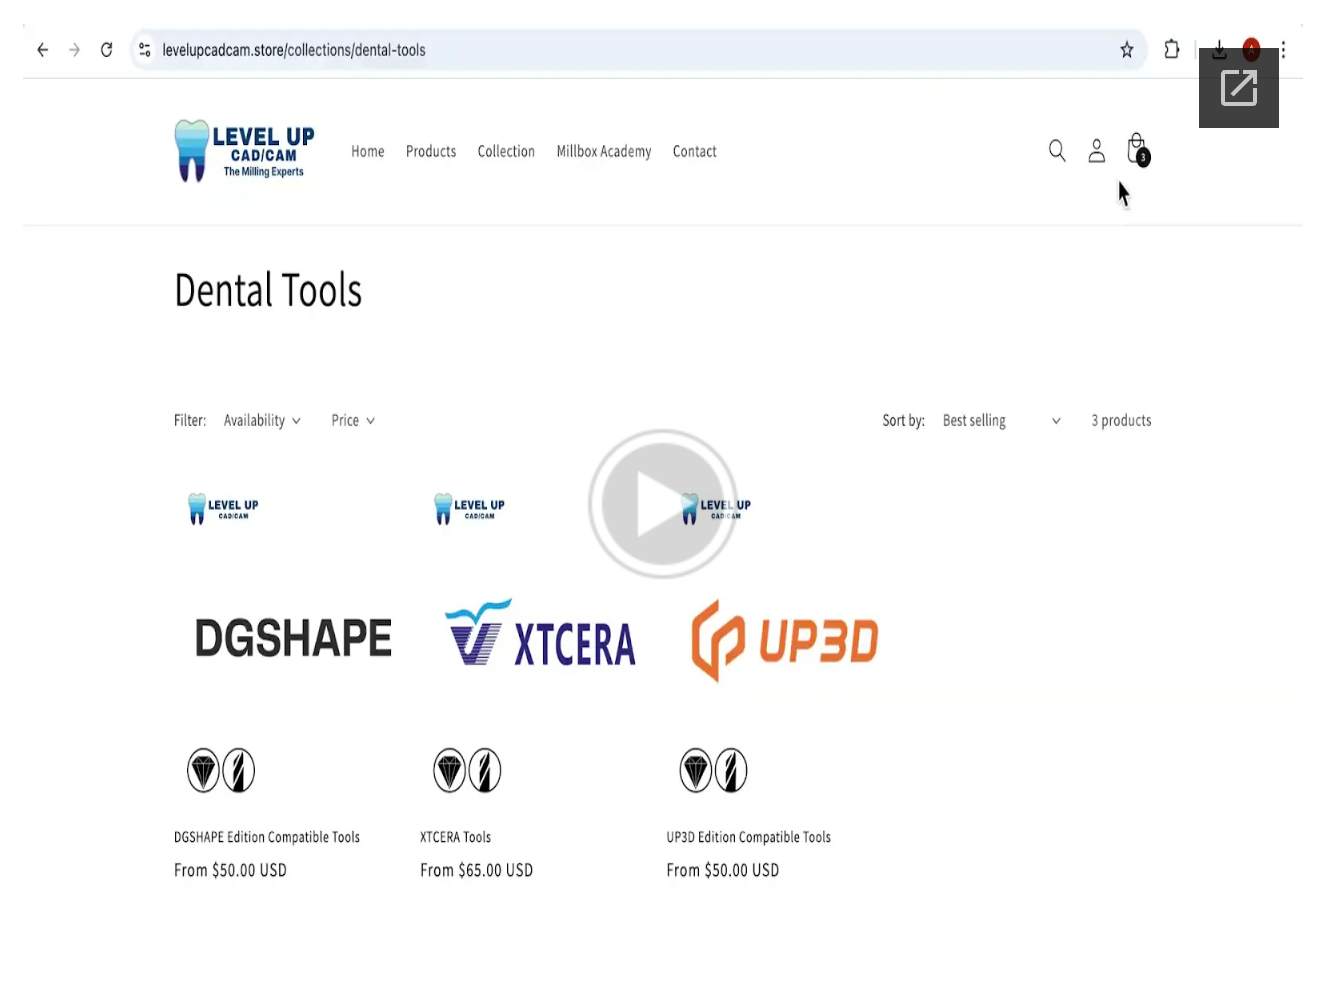Image resolution: width=1320 pixels, height=990 pixels.
Task: Reload the page with refresh icon
Action: pyautogui.click(x=106, y=50)
